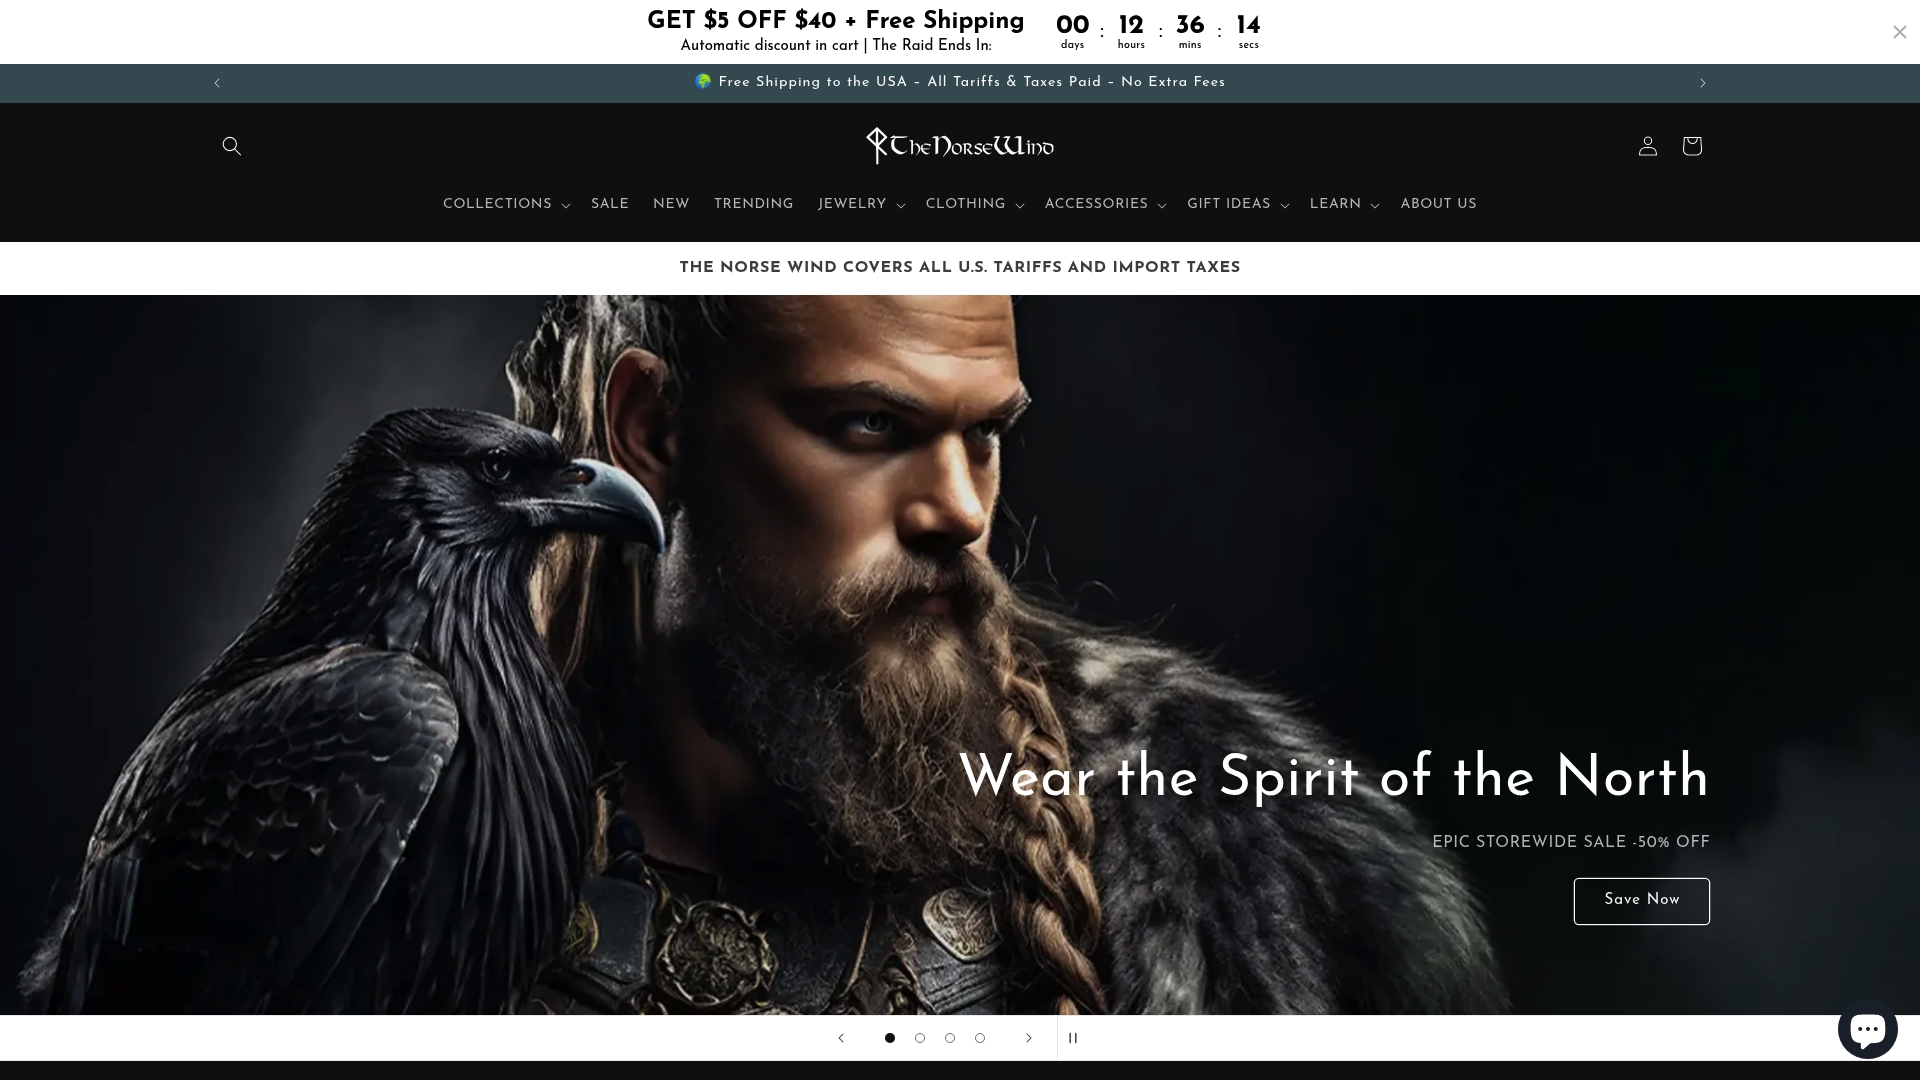Screen dimensions: 1920x1080
Task: Open the search magnifier icon
Action: click(231, 146)
